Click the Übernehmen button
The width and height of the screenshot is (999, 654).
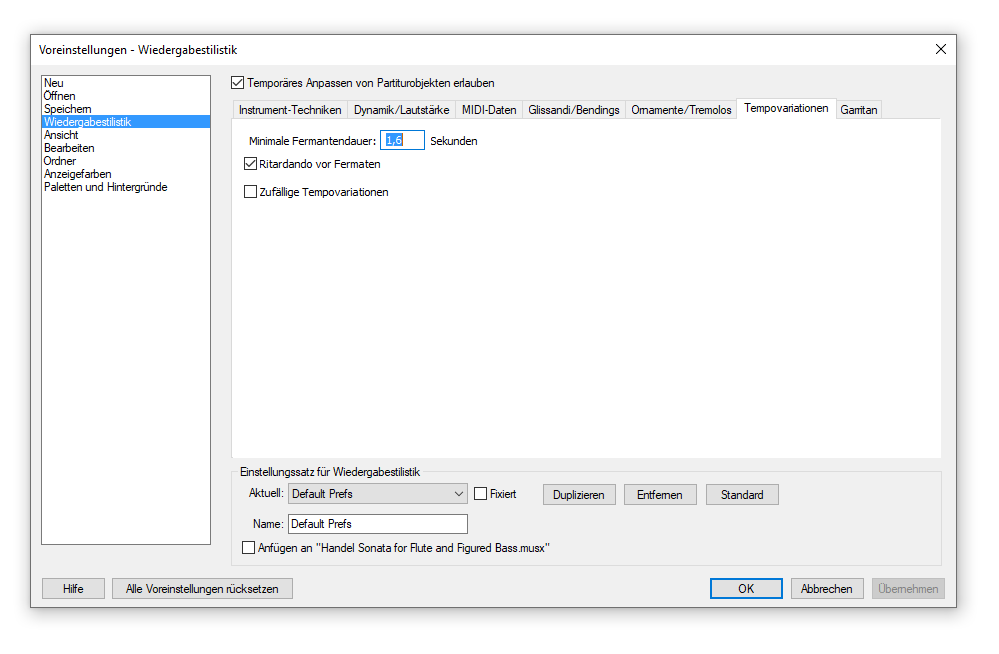pos(908,588)
